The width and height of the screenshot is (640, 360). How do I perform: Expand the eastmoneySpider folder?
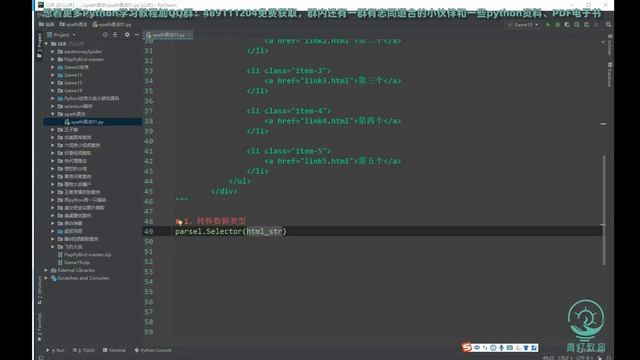click(53, 52)
